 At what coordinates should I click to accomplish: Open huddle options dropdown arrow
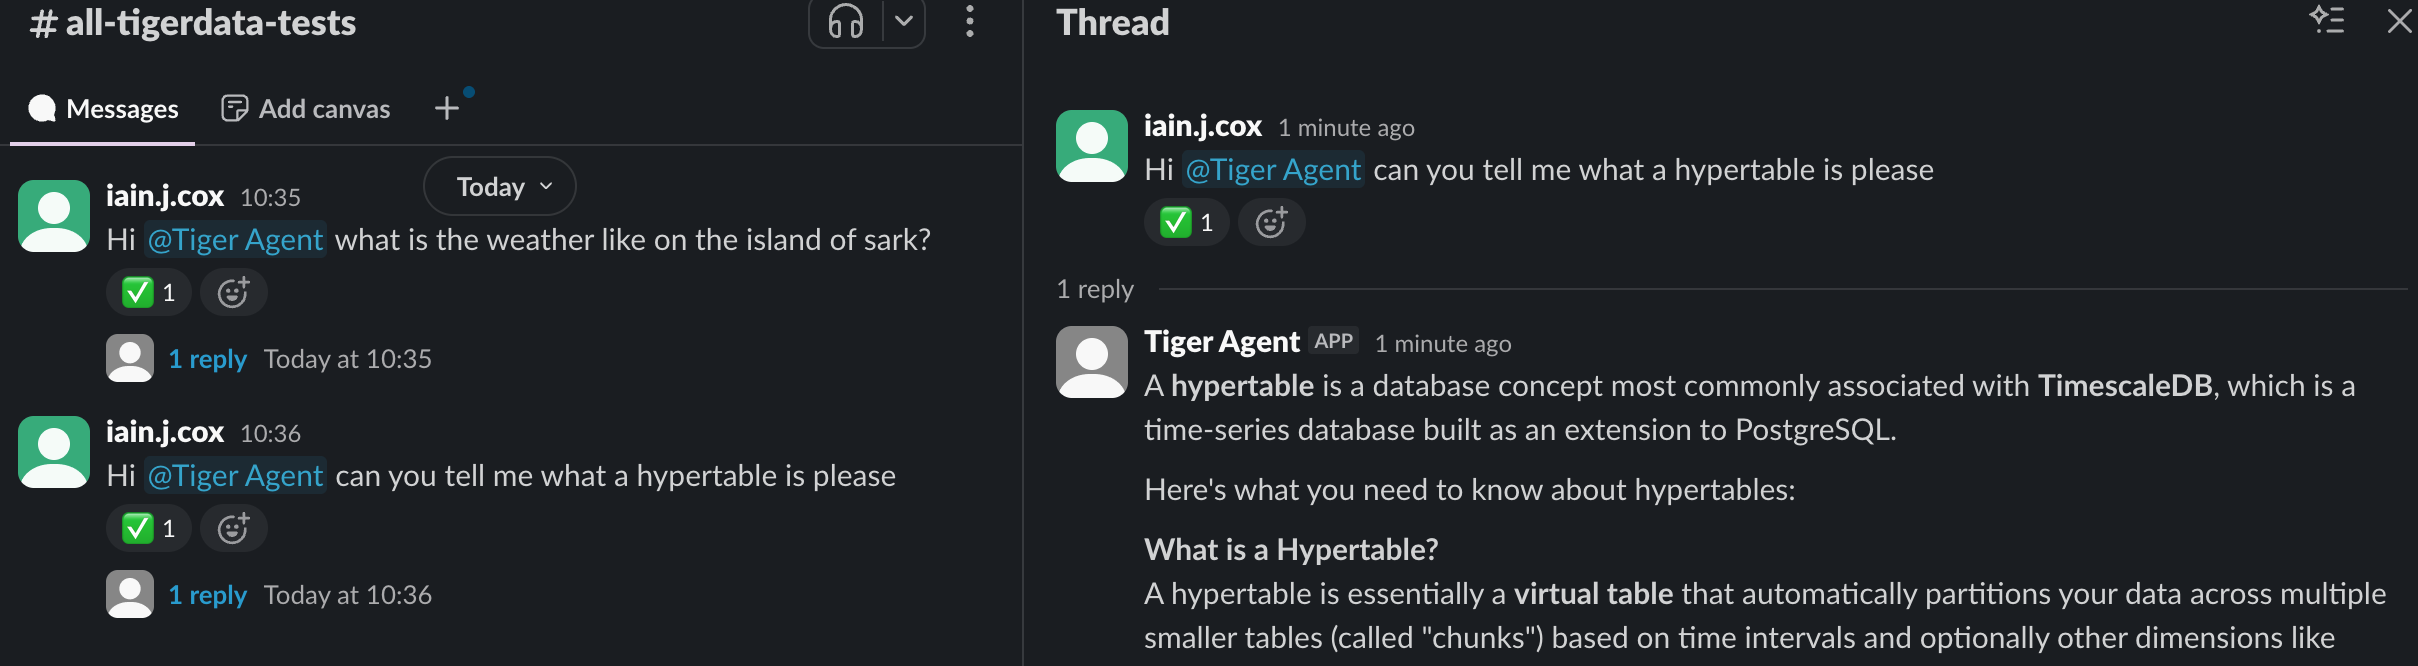pos(904,21)
